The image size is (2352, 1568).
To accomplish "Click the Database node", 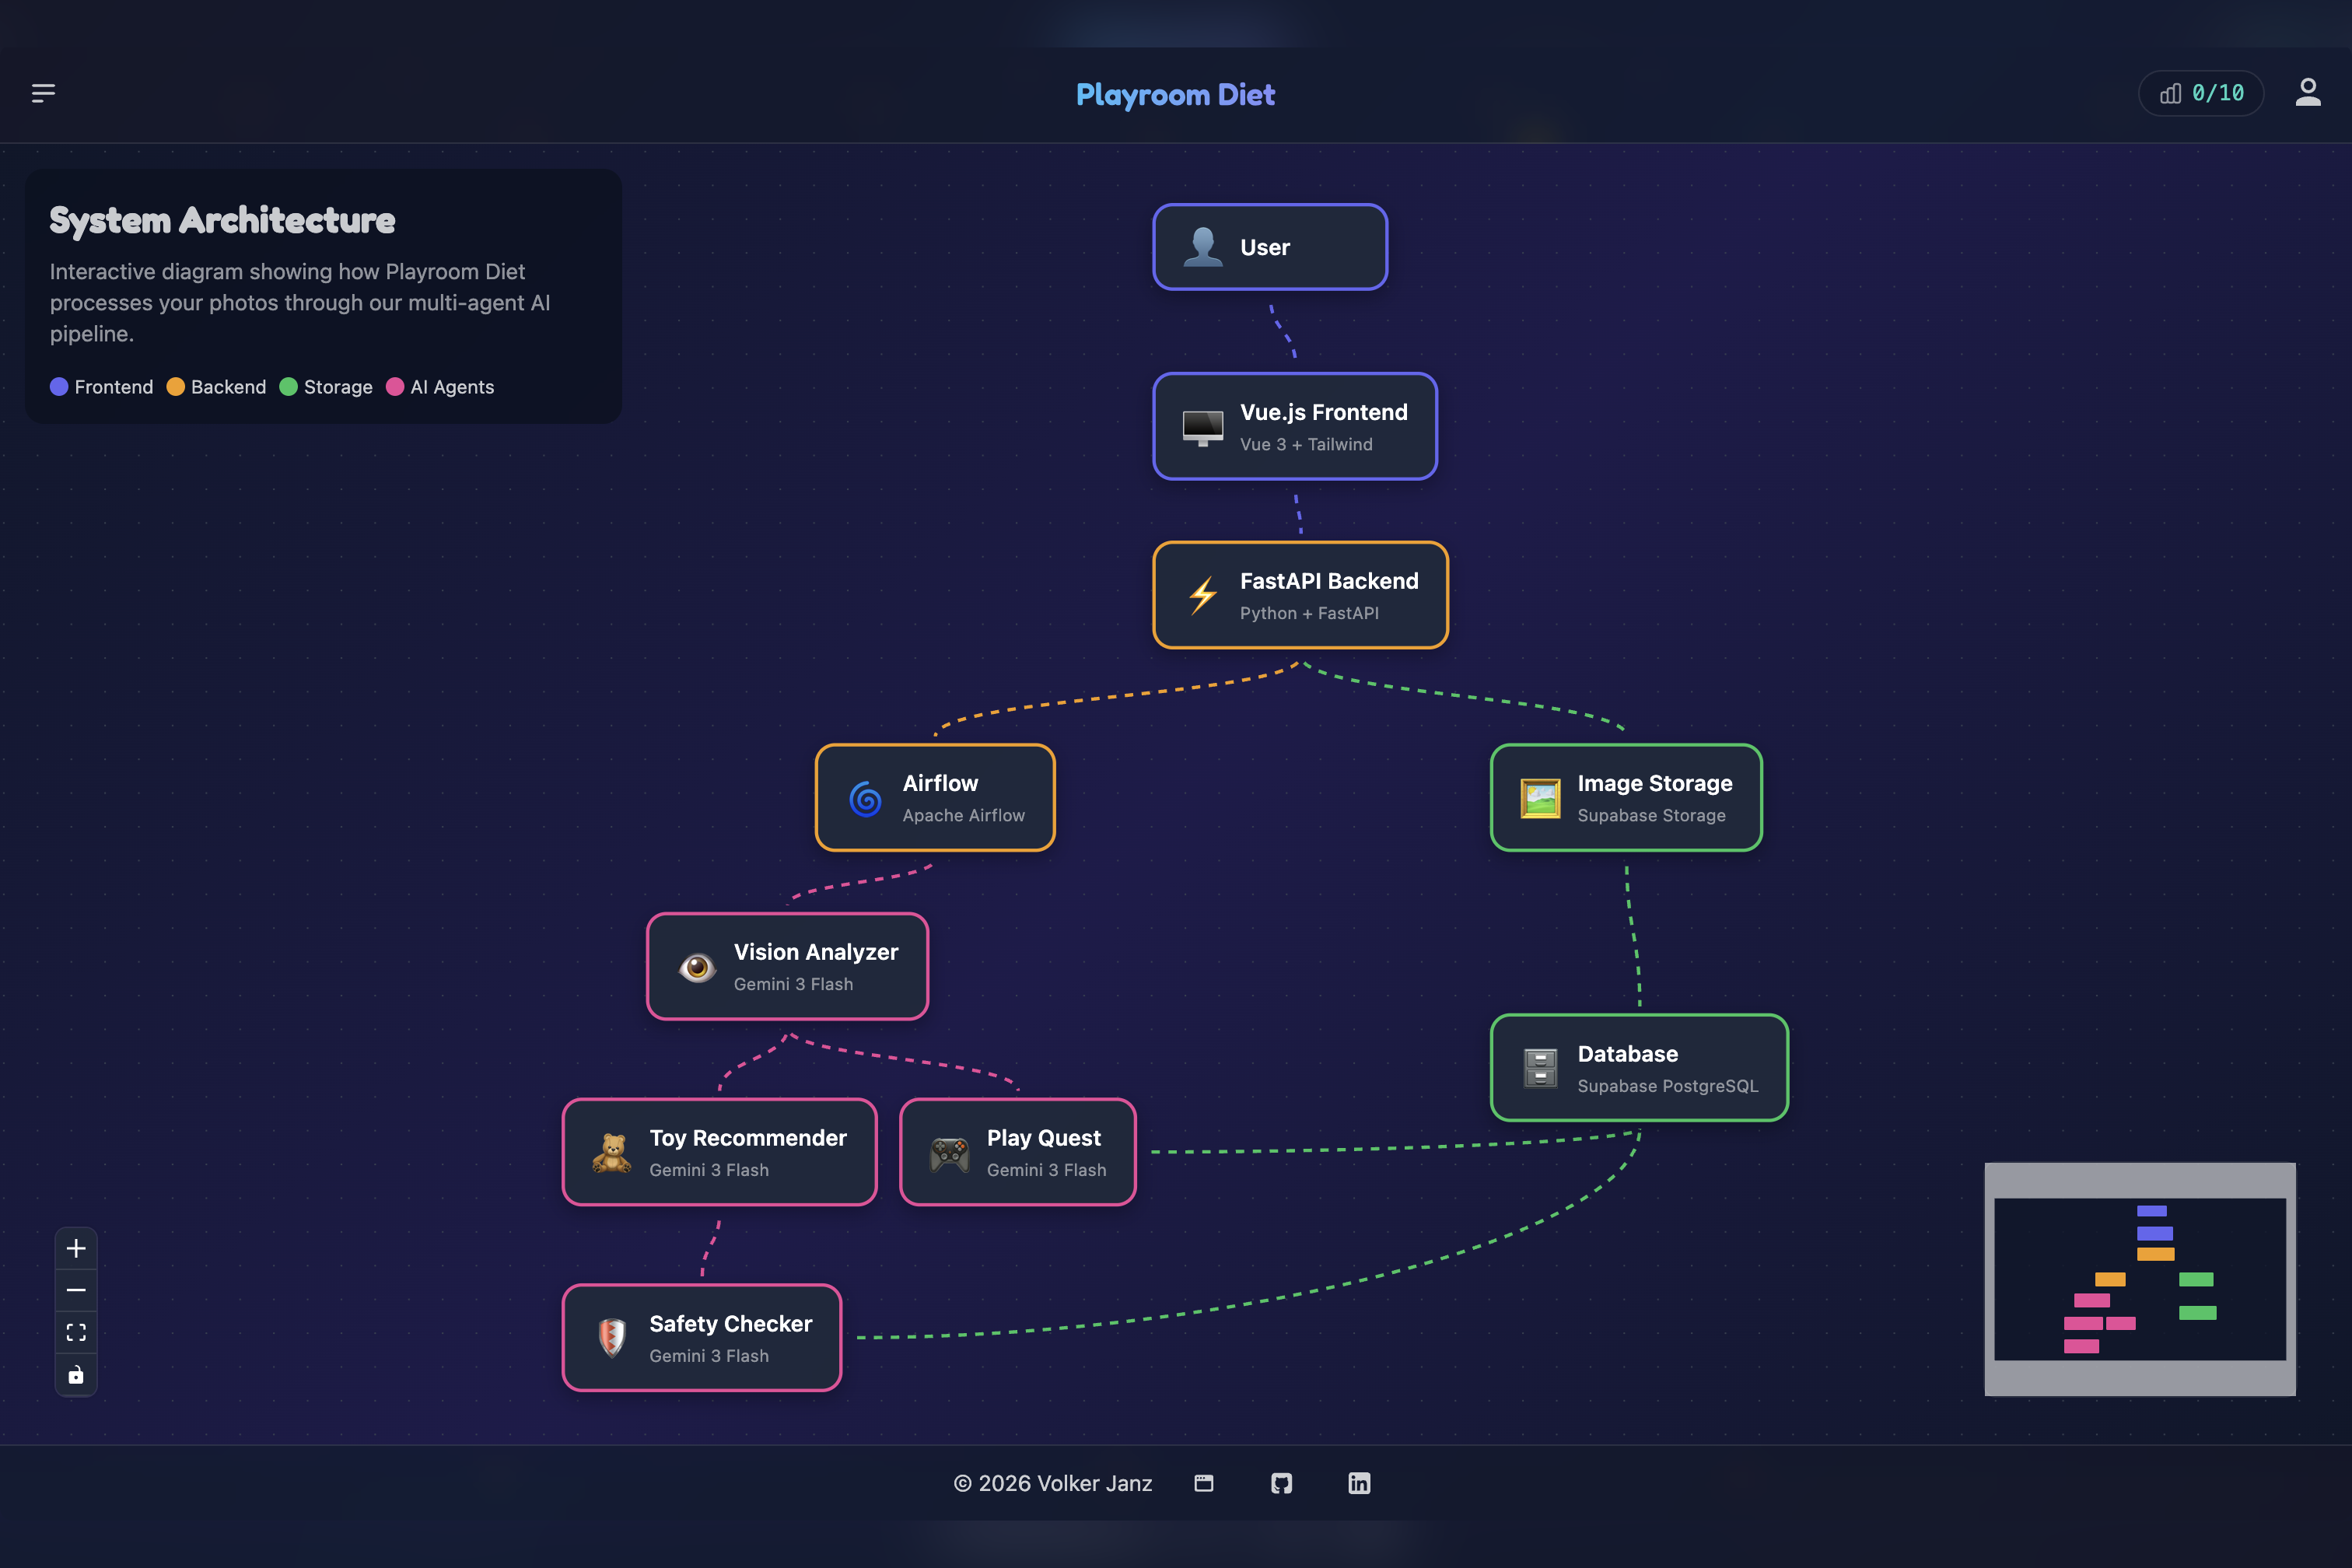I will [1639, 1068].
